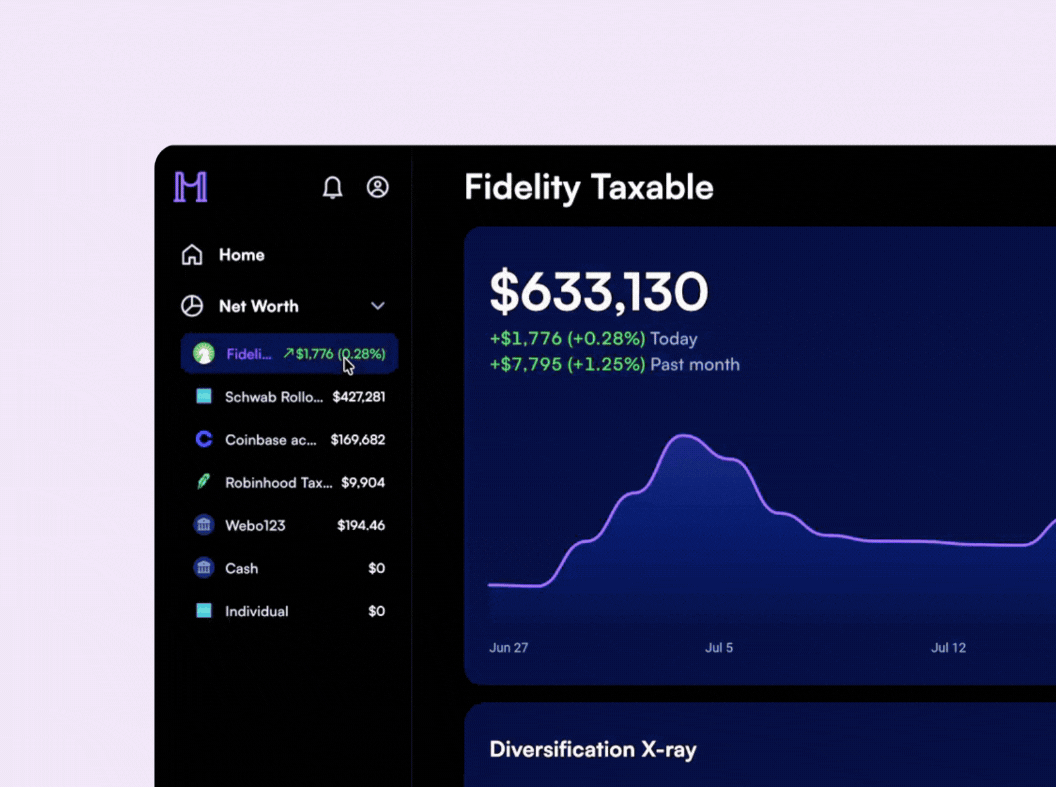Click the +$1,776 (+0.28%) Today change
Screen dimensions: 1056x787
coord(593,339)
